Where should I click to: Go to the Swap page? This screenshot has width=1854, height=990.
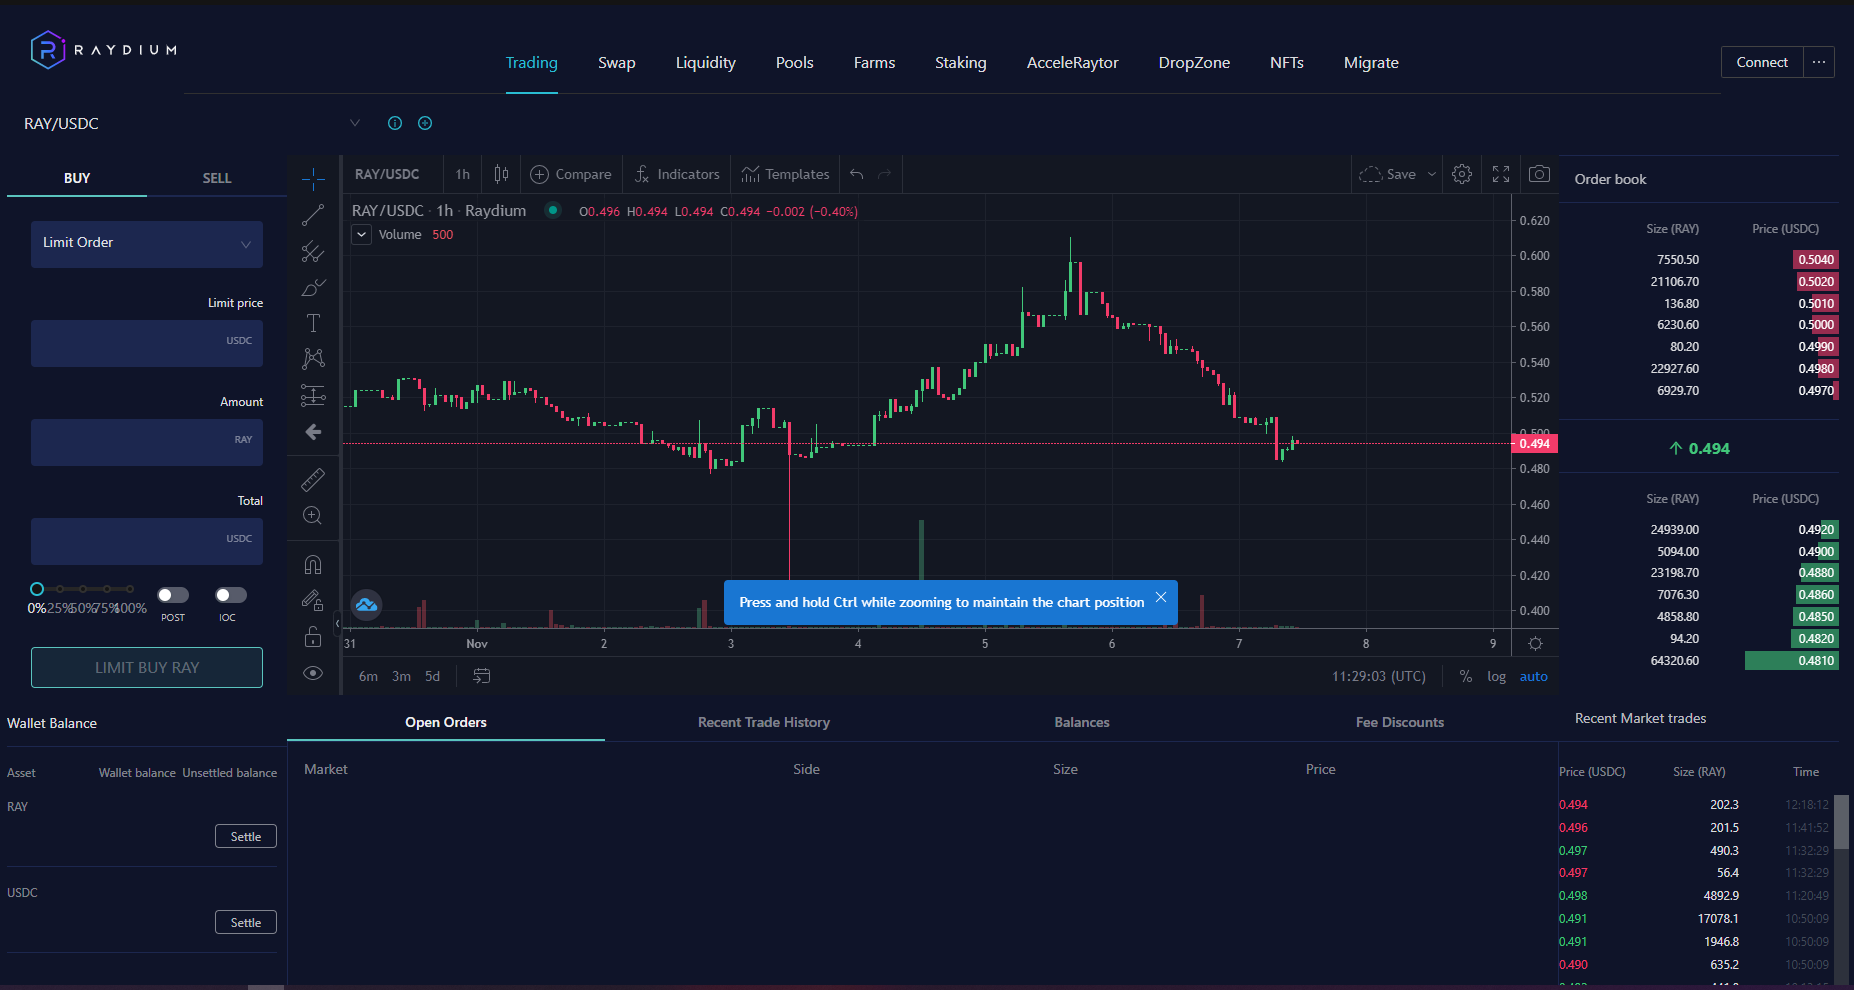click(x=616, y=63)
